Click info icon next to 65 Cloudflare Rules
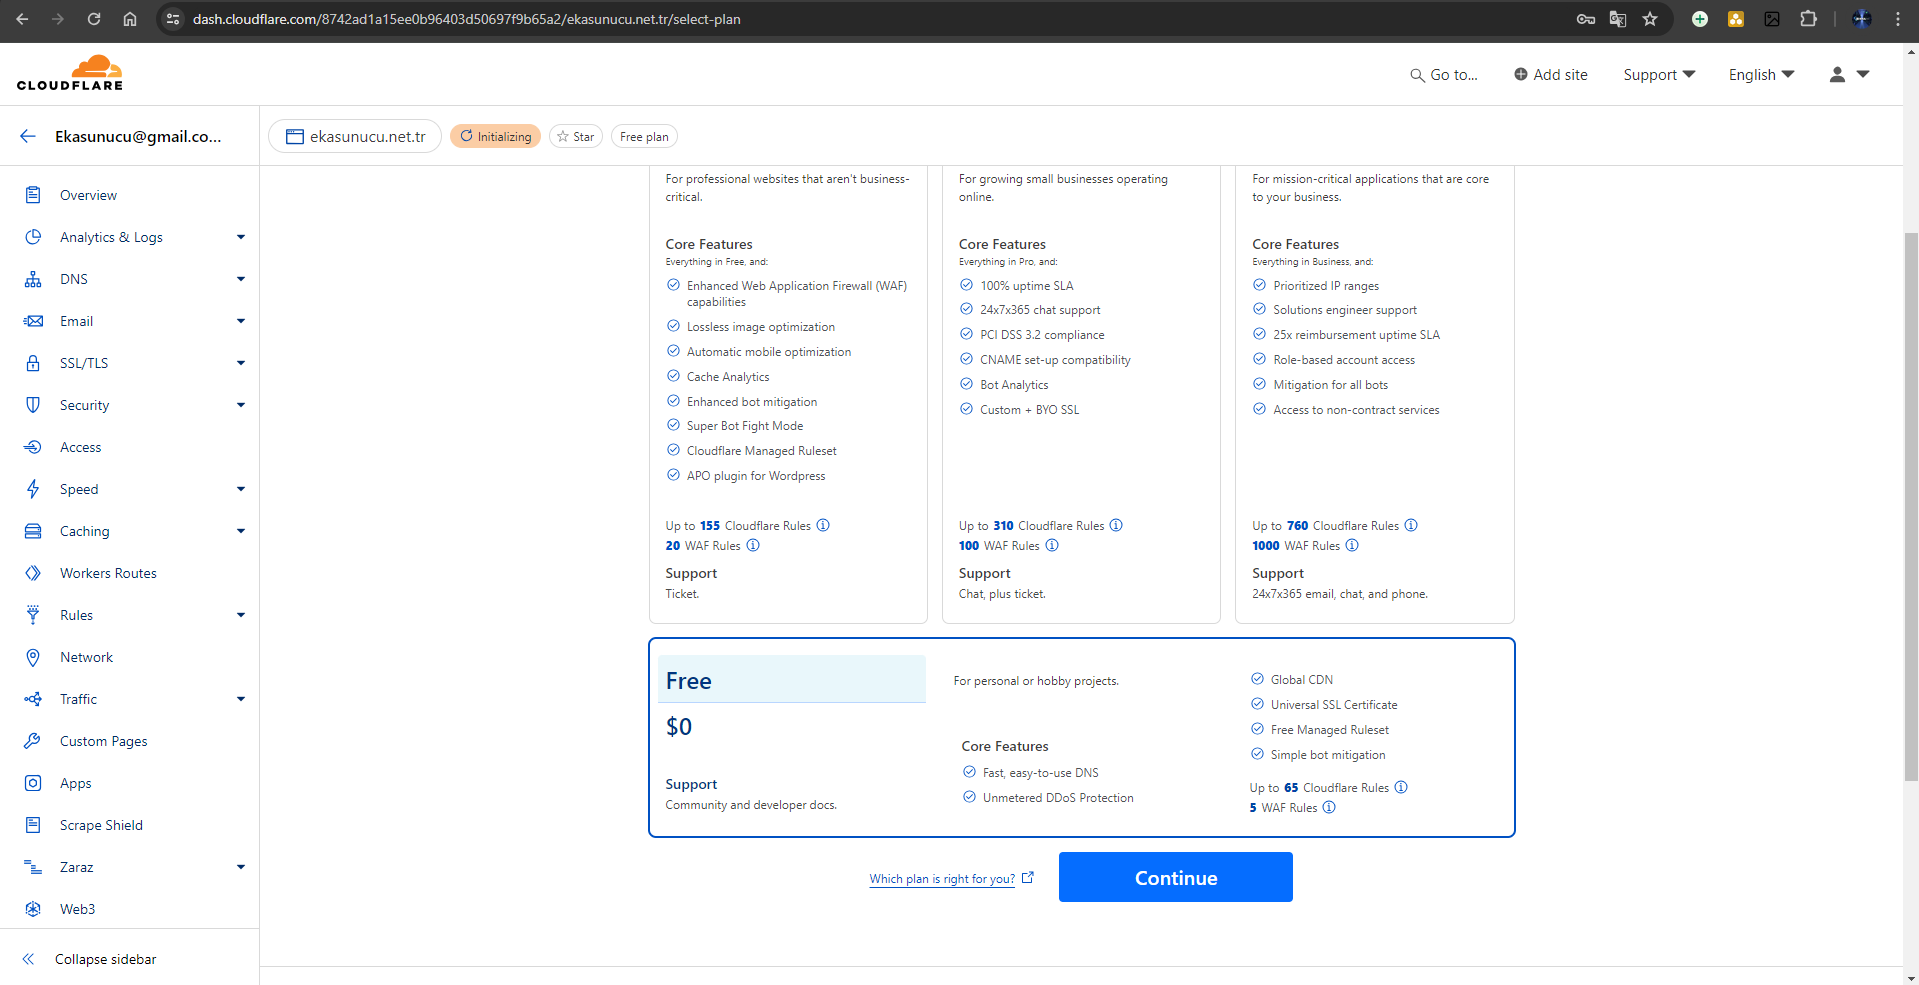The width and height of the screenshot is (1919, 985). pyautogui.click(x=1401, y=787)
